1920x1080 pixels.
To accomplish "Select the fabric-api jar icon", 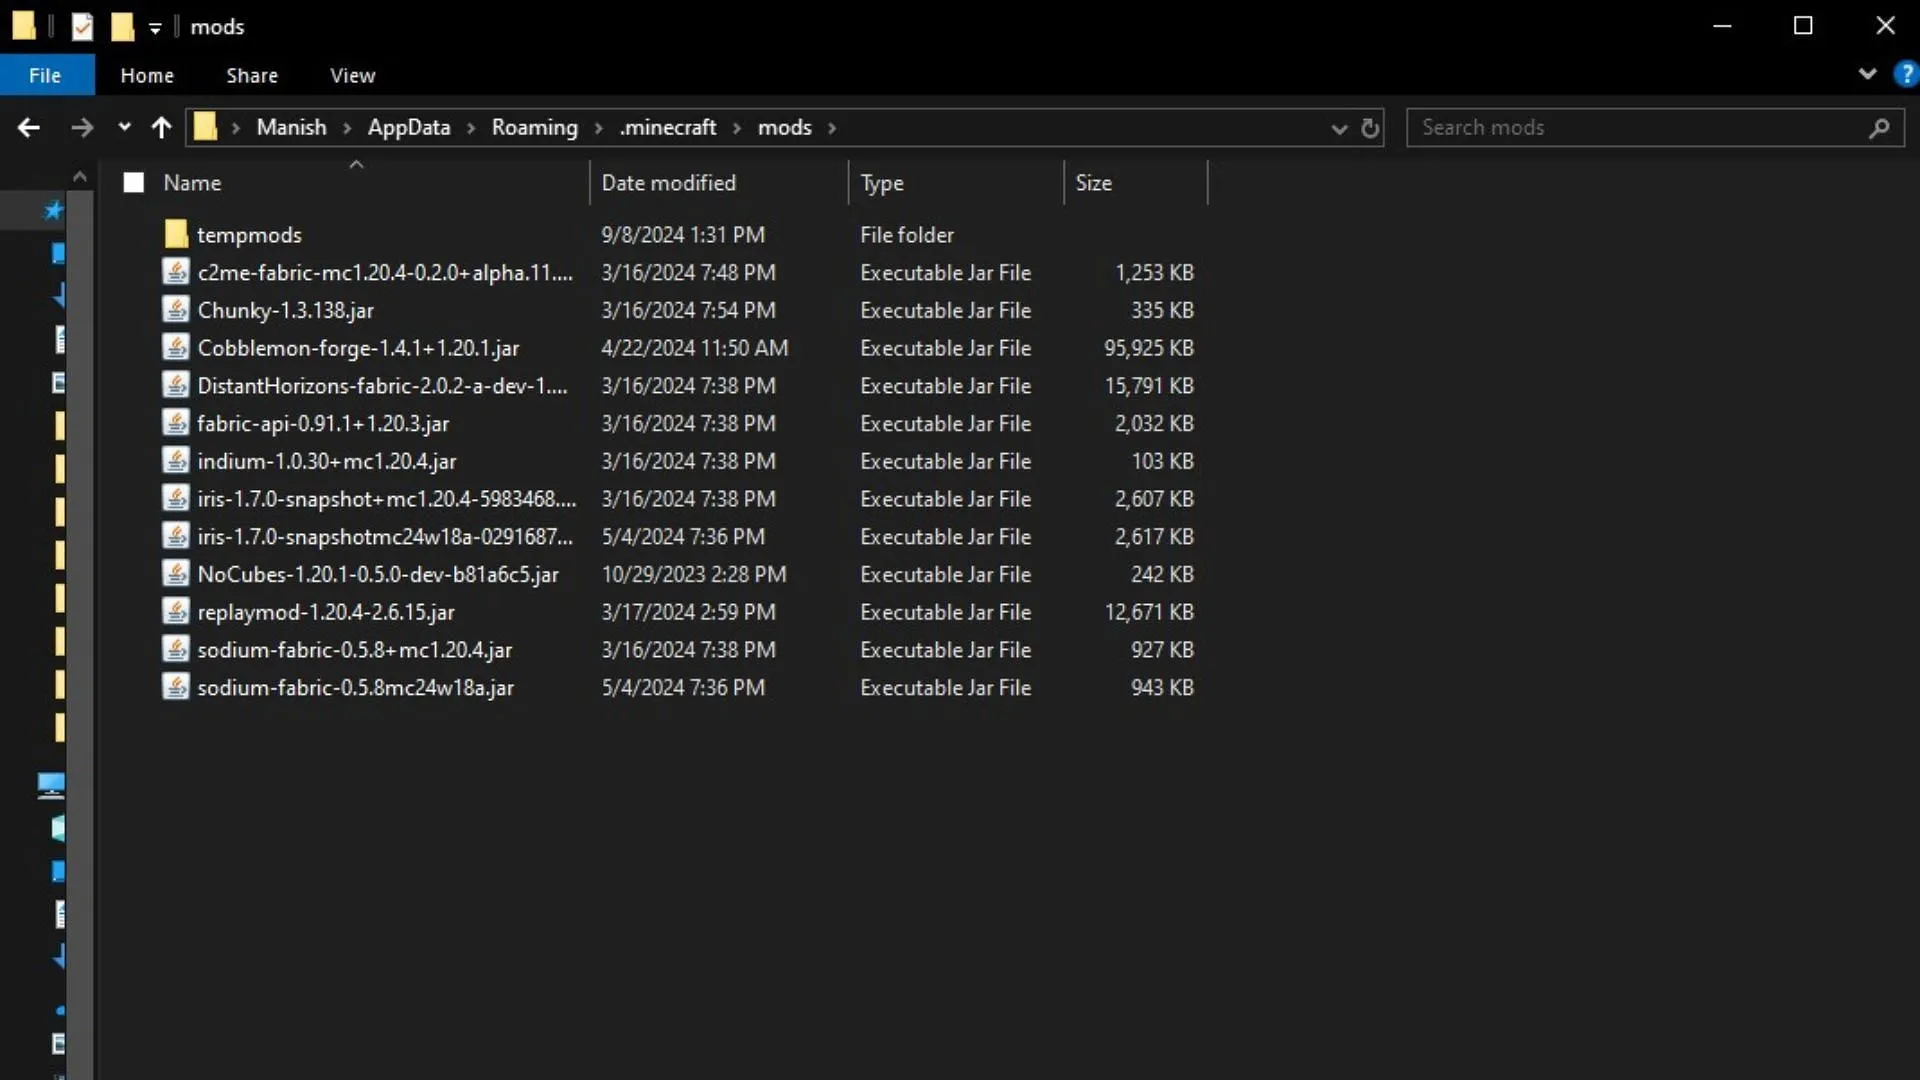I will coord(176,423).
